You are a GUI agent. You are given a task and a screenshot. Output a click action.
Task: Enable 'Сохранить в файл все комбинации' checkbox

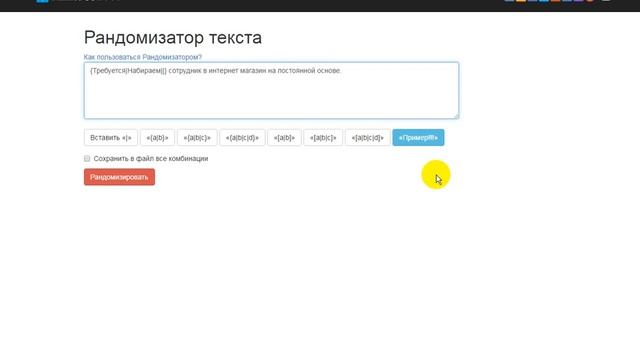(87, 158)
